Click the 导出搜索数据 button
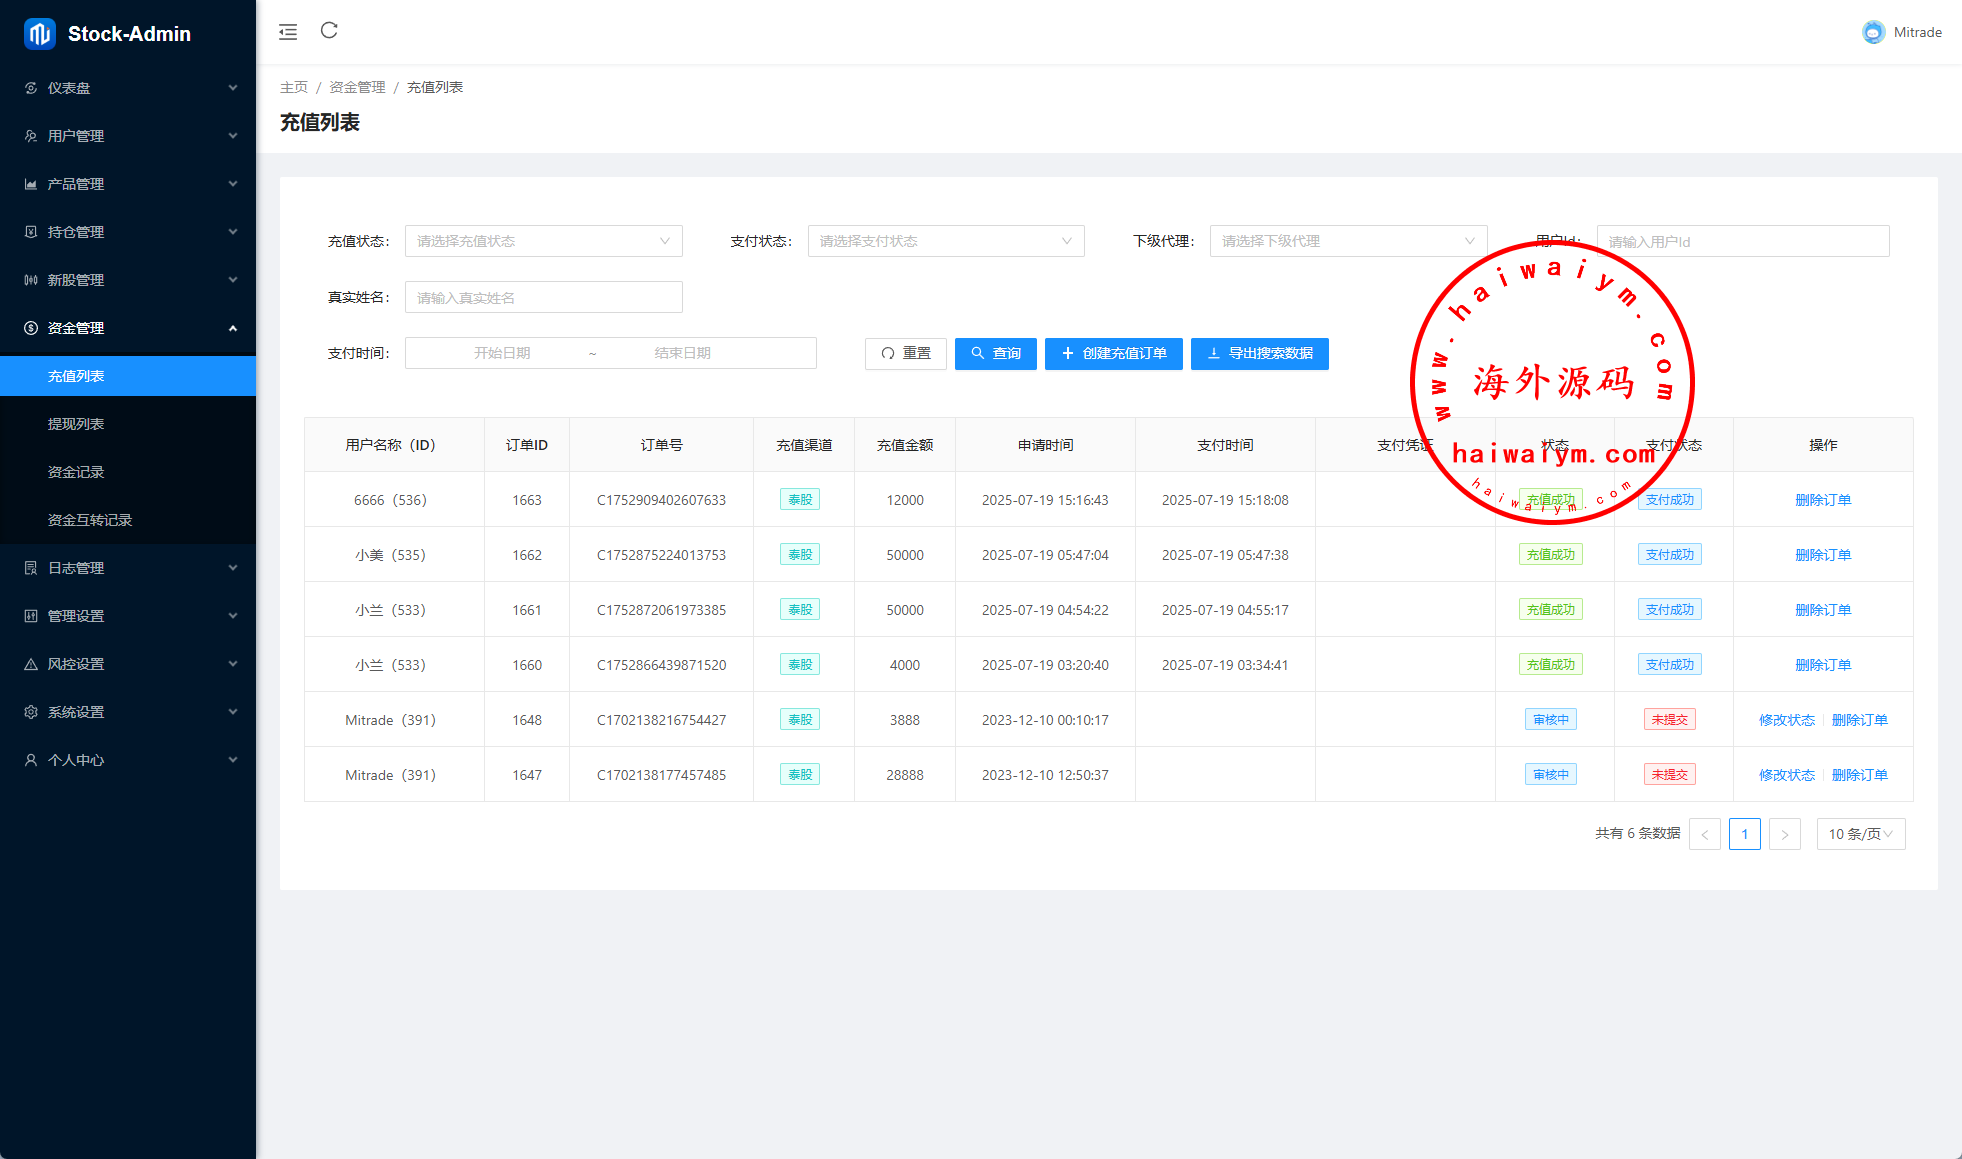The image size is (1962, 1159). tap(1259, 353)
